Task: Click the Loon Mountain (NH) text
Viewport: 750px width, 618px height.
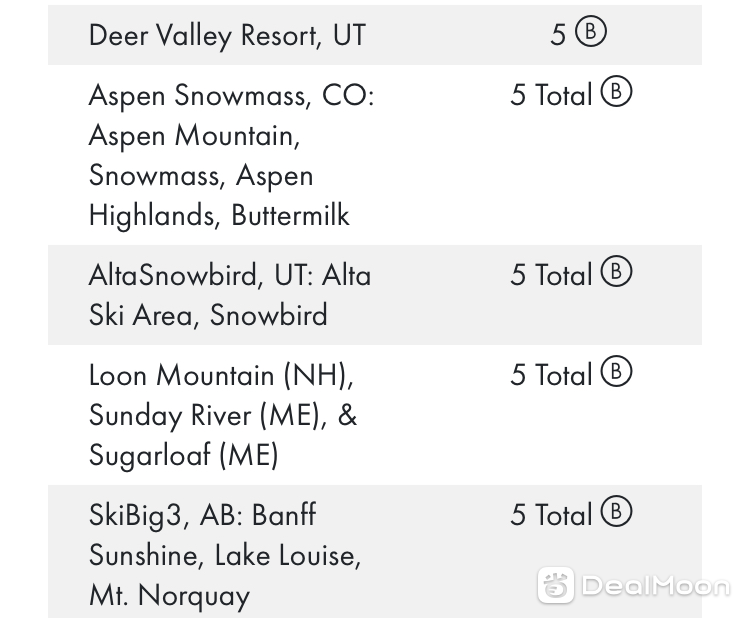Action: [x=221, y=375]
